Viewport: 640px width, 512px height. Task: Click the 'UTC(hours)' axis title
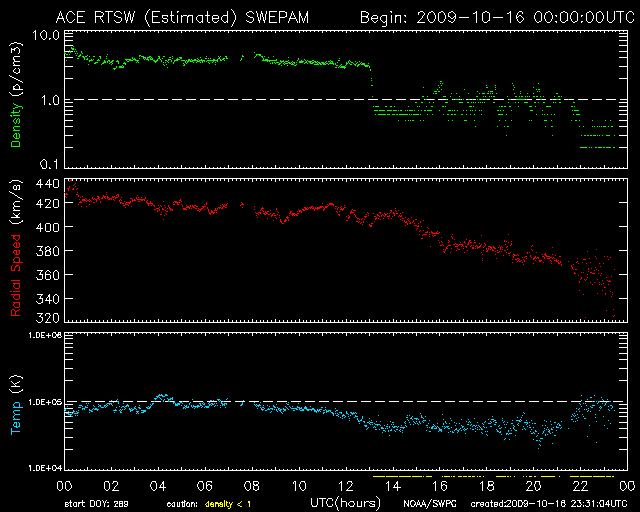coord(346,503)
